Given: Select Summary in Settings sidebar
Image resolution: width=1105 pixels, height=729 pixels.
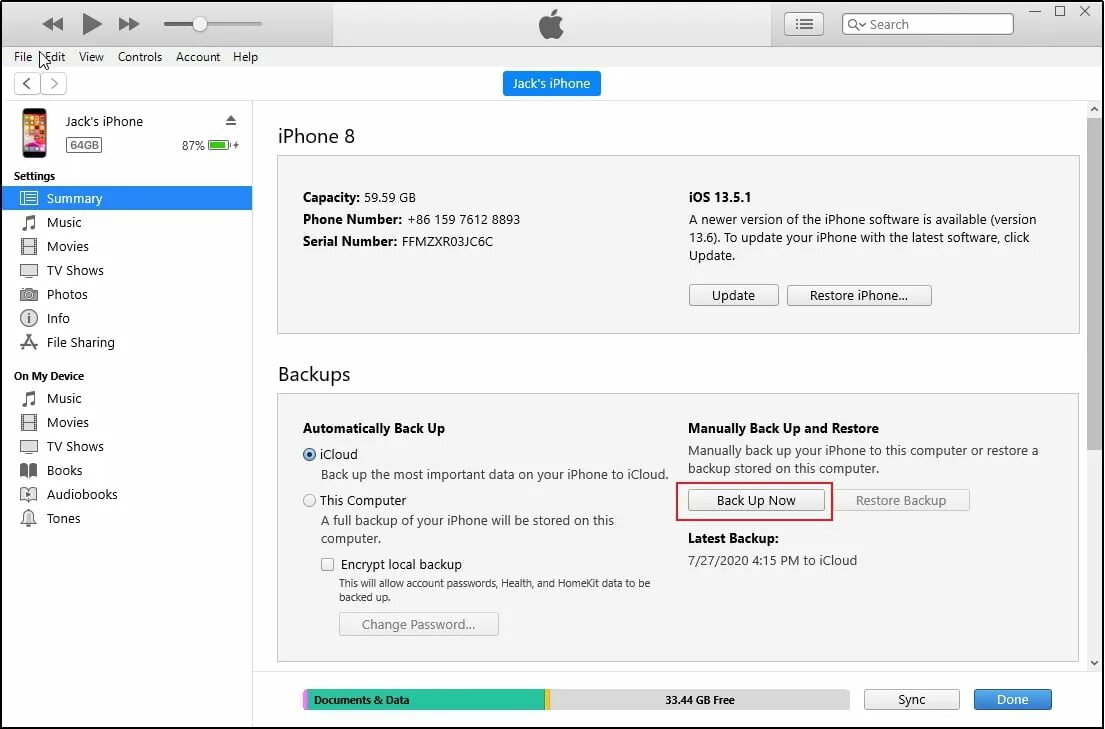Looking at the screenshot, I should click(127, 198).
